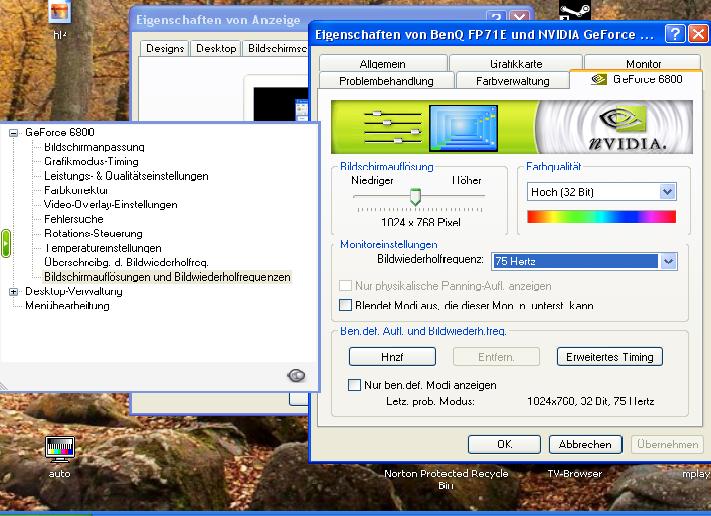Click the 'Nur physikalische Panning-Aufl. anzeigen' checkbox

(x=346, y=286)
